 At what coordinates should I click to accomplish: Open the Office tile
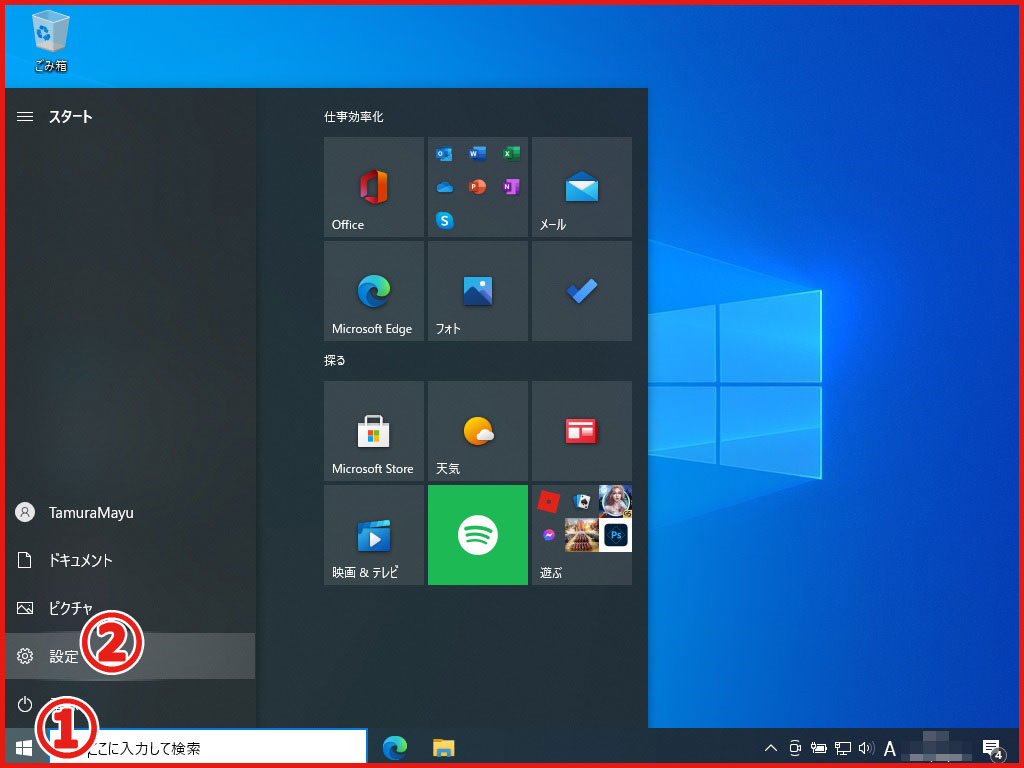click(374, 187)
